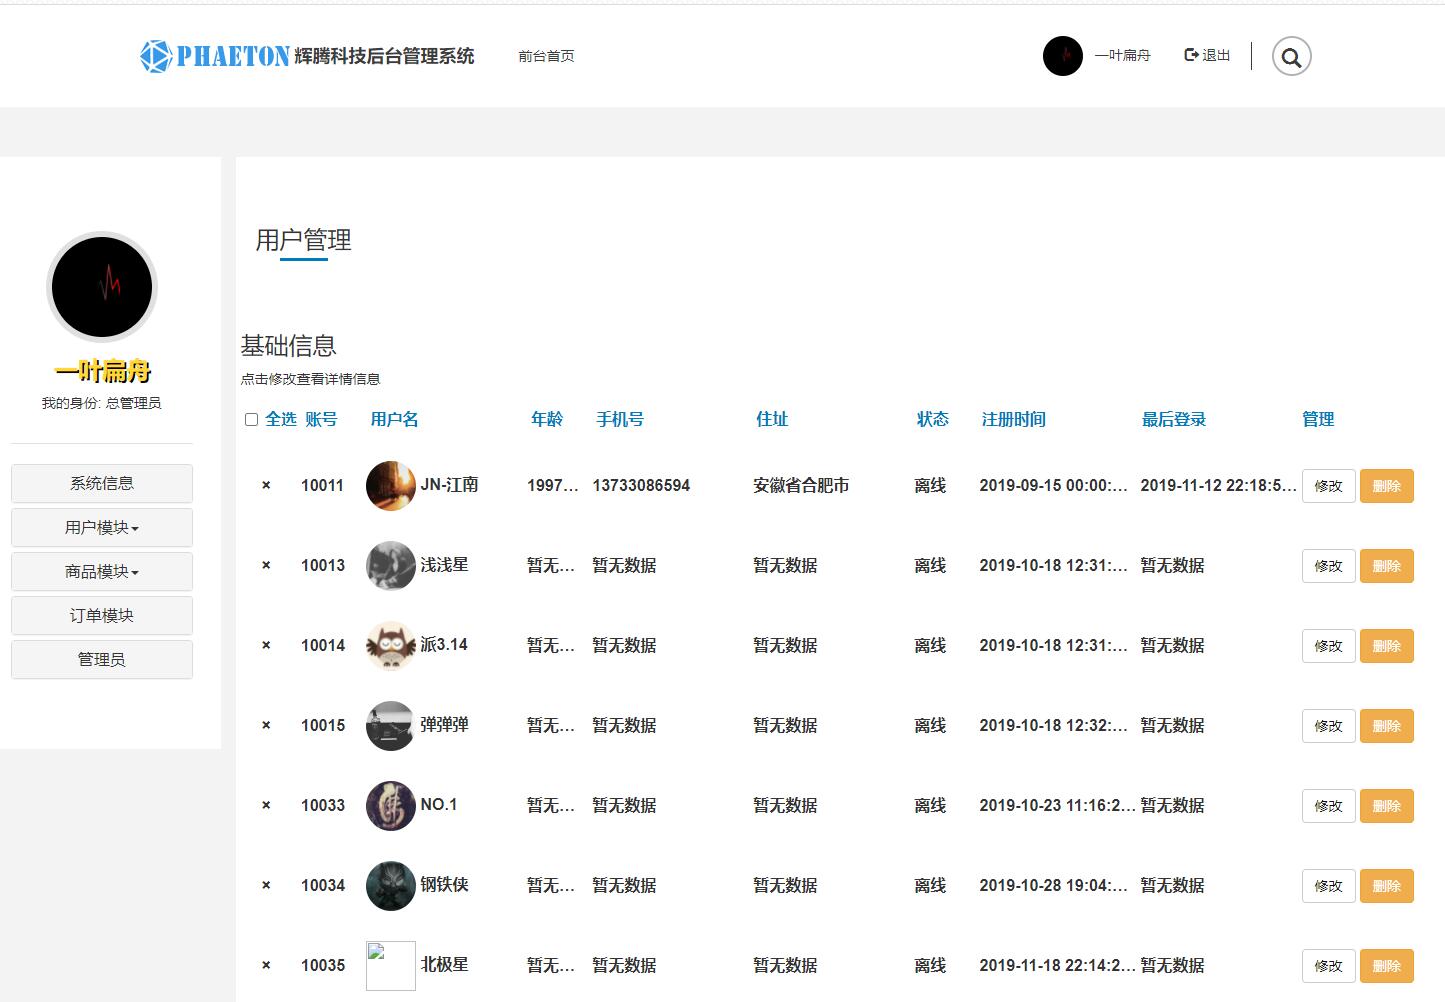Click 修改 for user JN-江南
Viewport: 1445px width, 1002px height.
pos(1328,485)
